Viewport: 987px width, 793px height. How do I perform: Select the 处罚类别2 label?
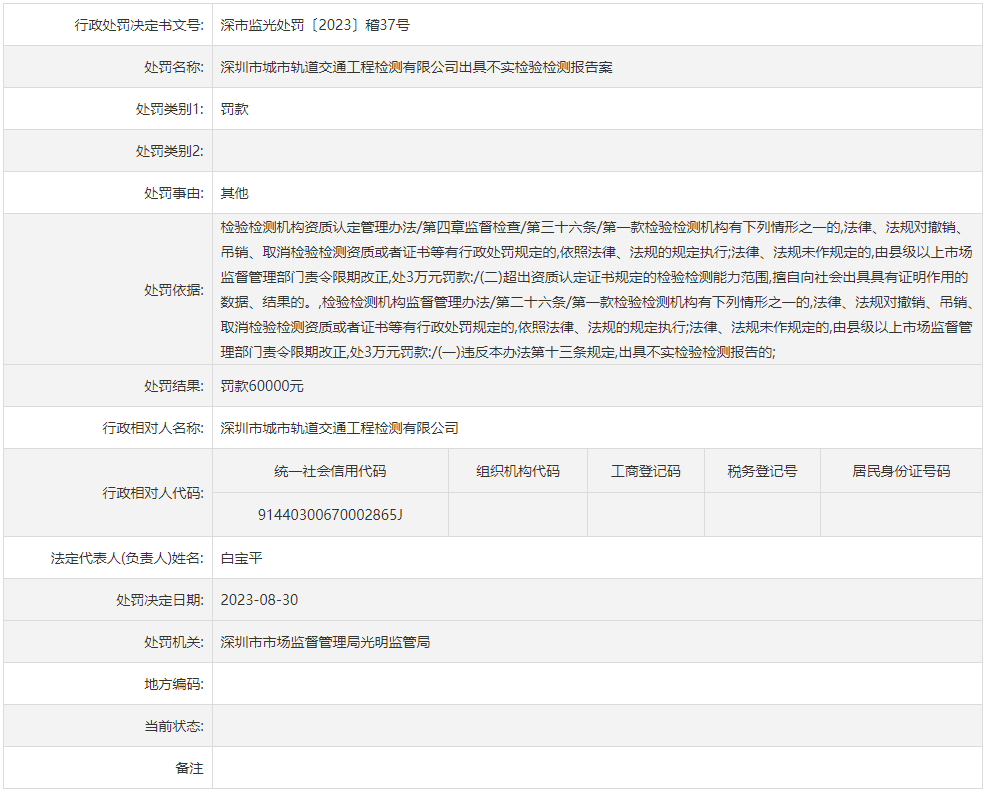point(169,151)
